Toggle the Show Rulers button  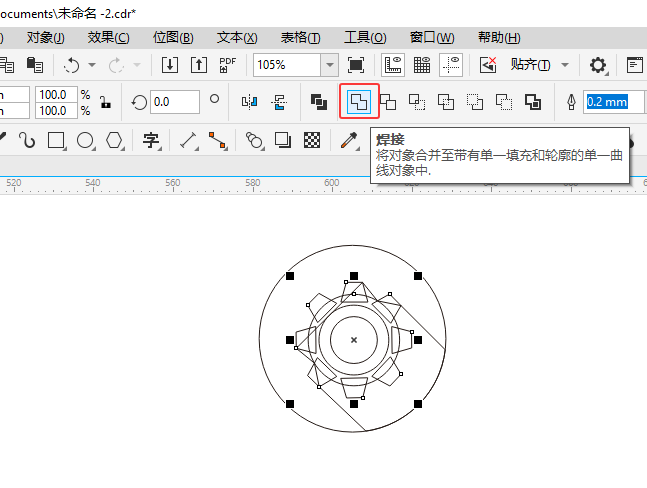pyautogui.click(x=393, y=65)
